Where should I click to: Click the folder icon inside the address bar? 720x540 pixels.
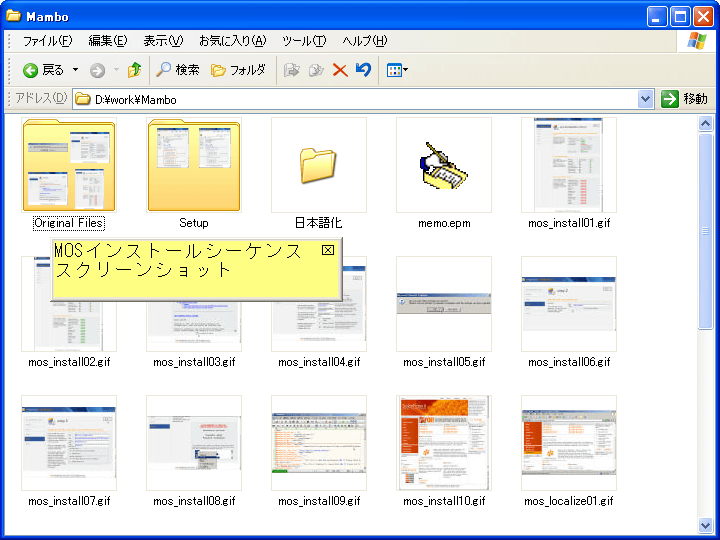click(x=83, y=99)
